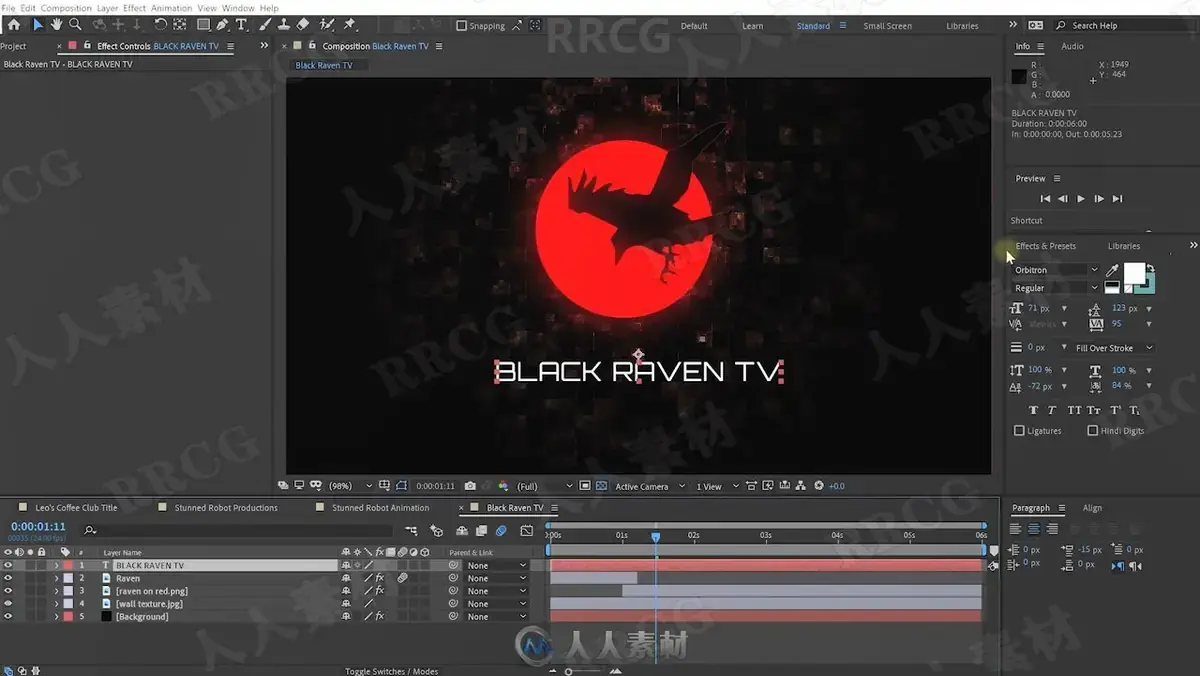Toggle the transparency grid under the viewer
The width and height of the screenshot is (1200, 676).
[601, 486]
